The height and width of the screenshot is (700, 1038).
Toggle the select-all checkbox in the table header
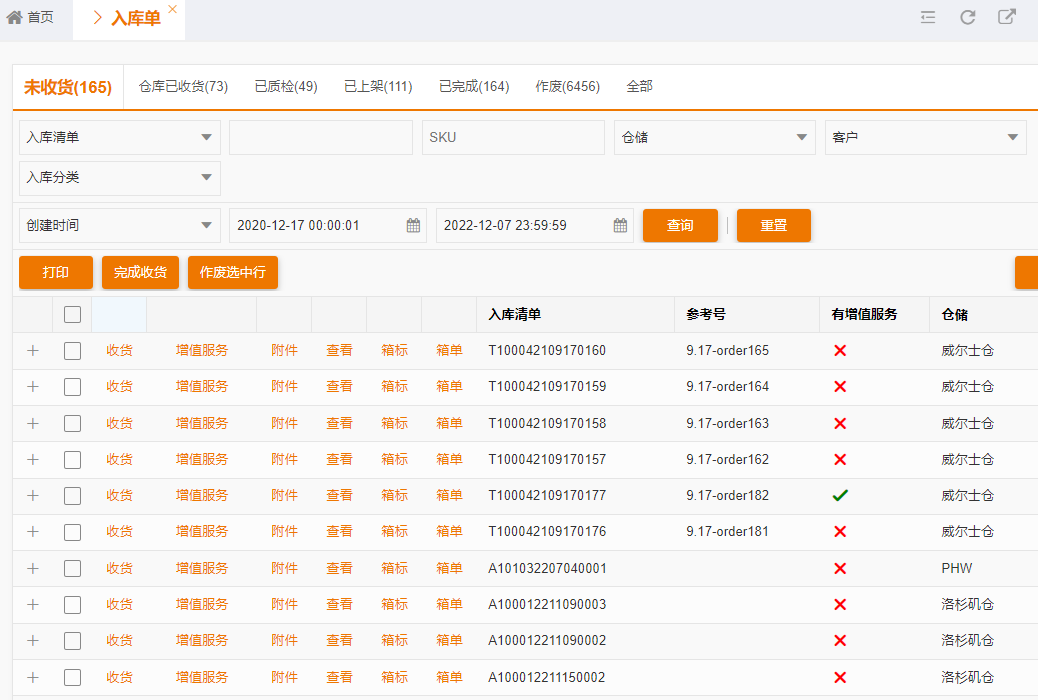click(x=72, y=315)
